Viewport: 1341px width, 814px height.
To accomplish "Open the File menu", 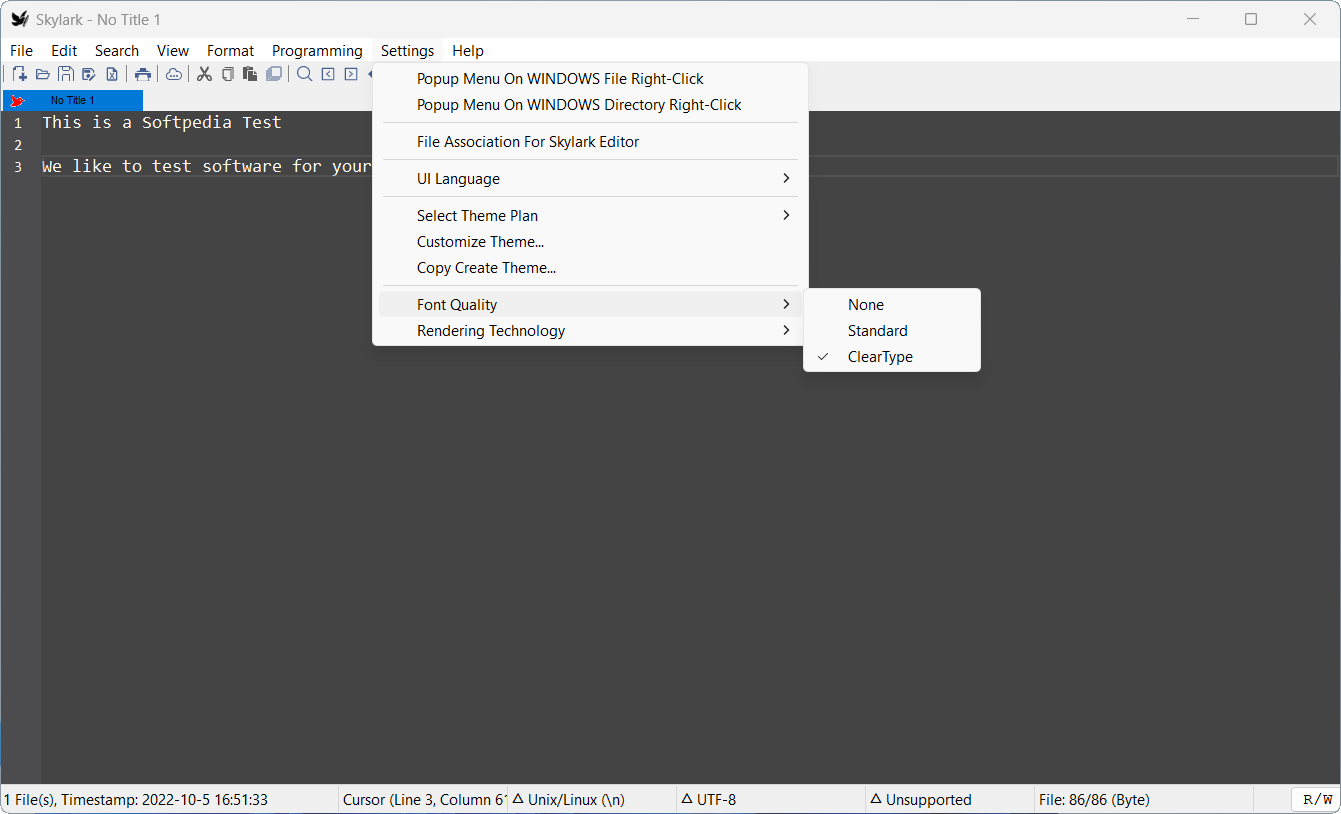I will 21,51.
